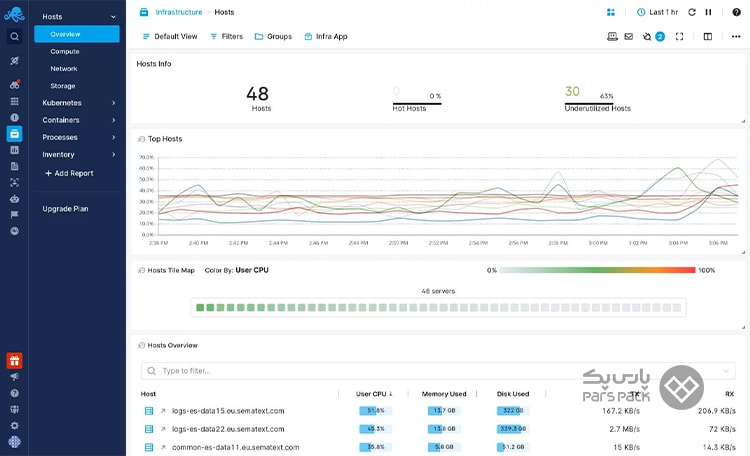Open the Filters button
The height and width of the screenshot is (456, 750).
pyautogui.click(x=227, y=36)
